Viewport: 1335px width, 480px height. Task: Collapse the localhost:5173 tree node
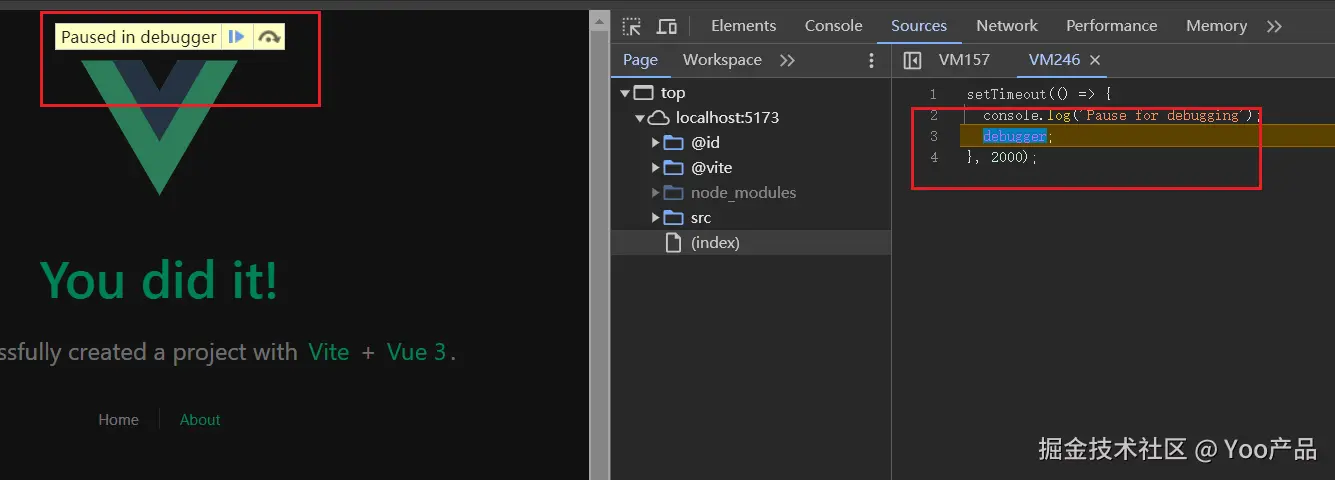click(640, 118)
